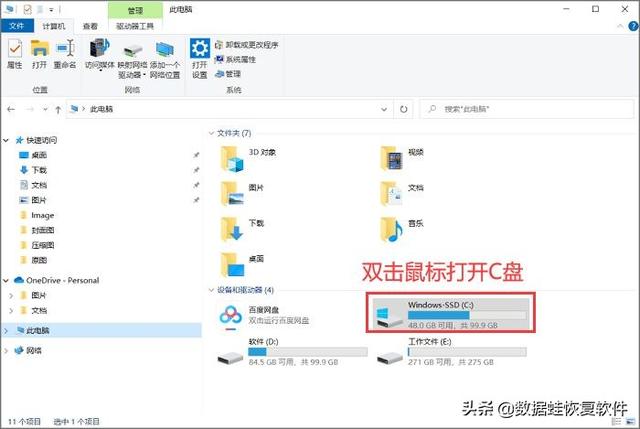Image resolution: width=640 pixels, height=429 pixels.
Task: Click 卸载或更改程序 in the ribbon
Action: tap(247, 44)
